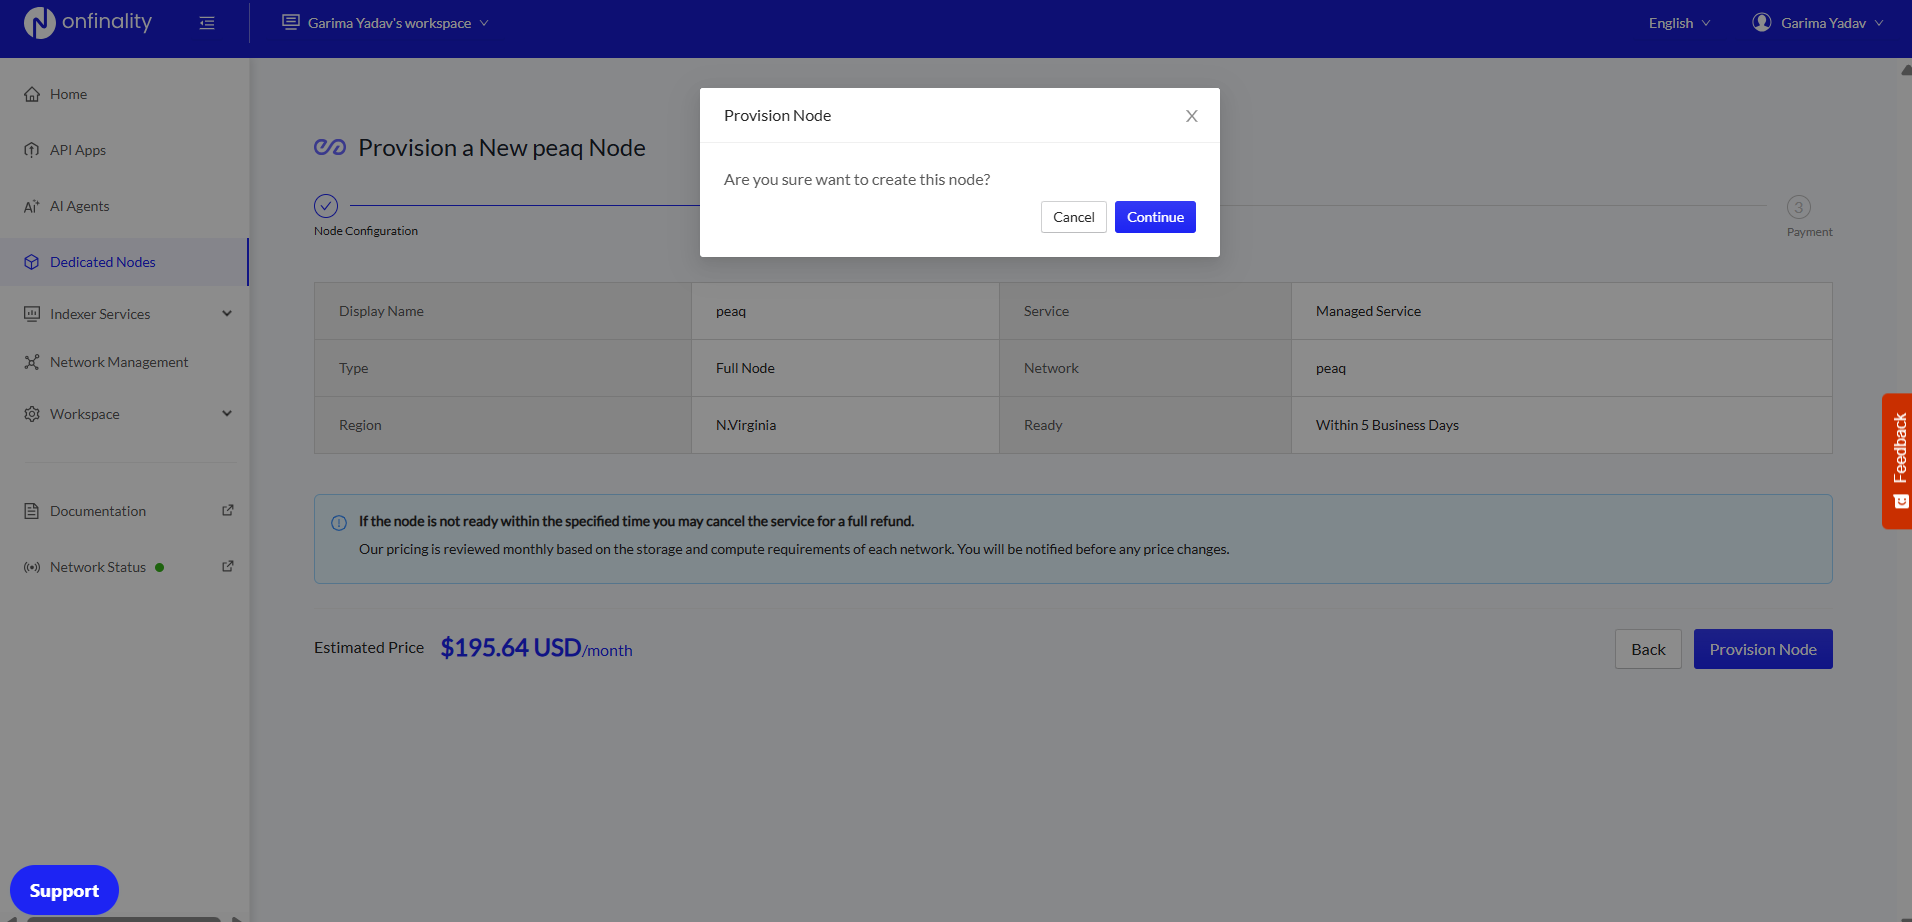Click the $195.64 USD estimated price
The image size is (1912, 922).
tap(536, 648)
